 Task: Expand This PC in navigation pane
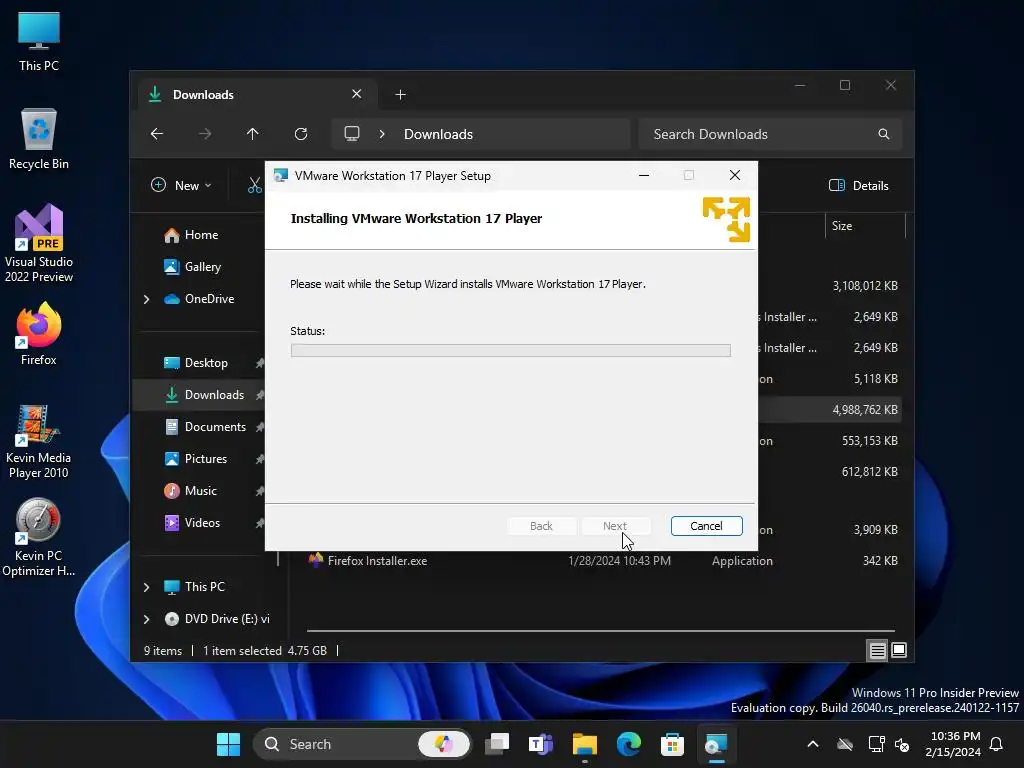[146, 587]
